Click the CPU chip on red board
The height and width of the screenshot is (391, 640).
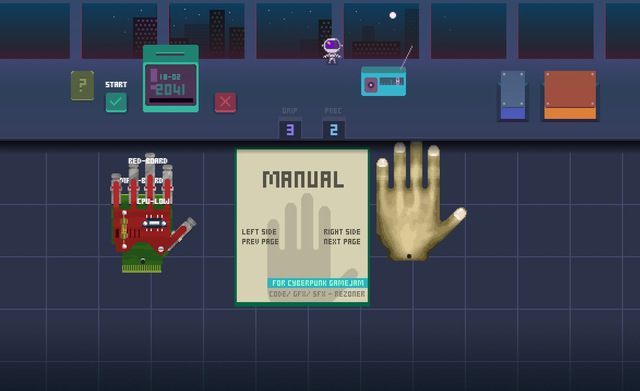tap(154, 223)
